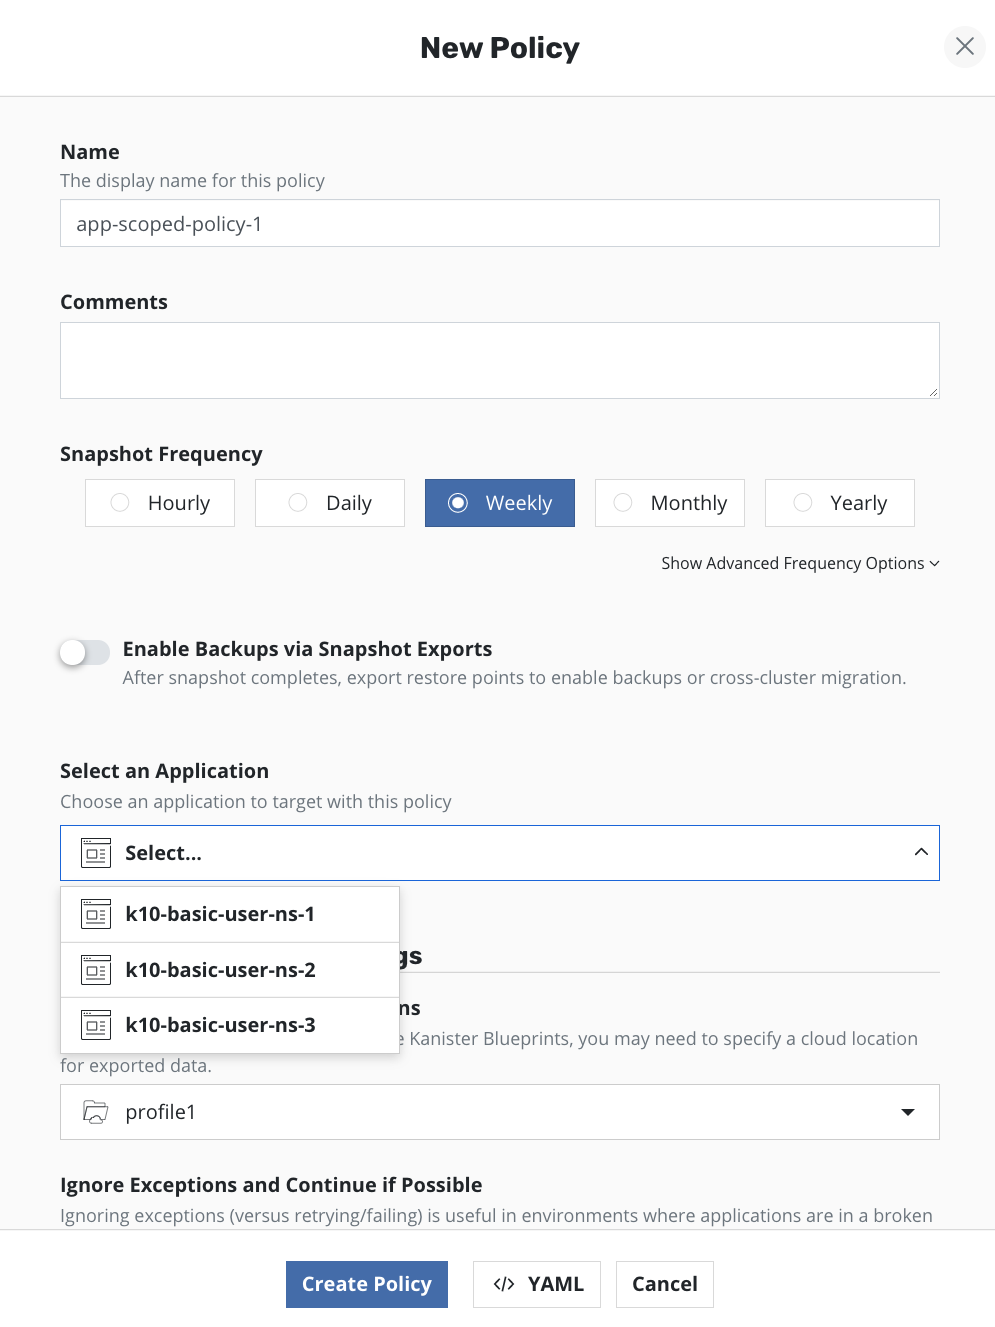Enable Backups via Snapshot Exports toggle
The height and width of the screenshot is (1327, 995).
[x=85, y=653]
